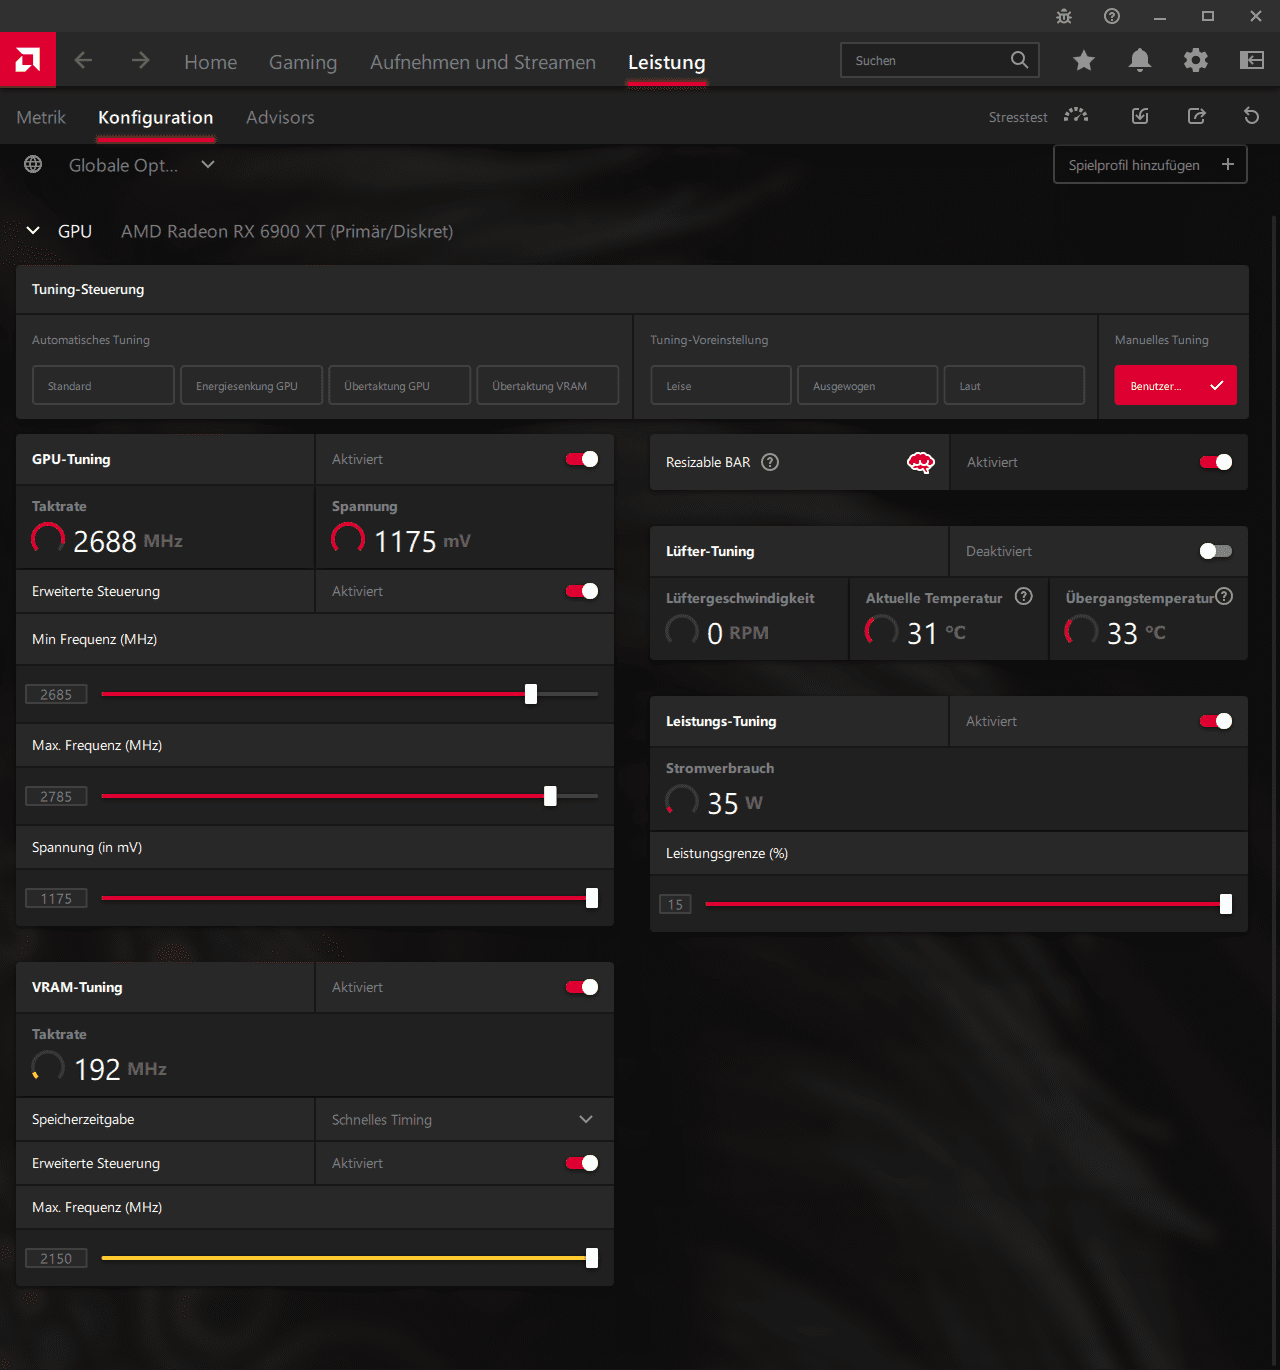
Task: Open help for Übergangstemperatur
Action: (x=1224, y=597)
